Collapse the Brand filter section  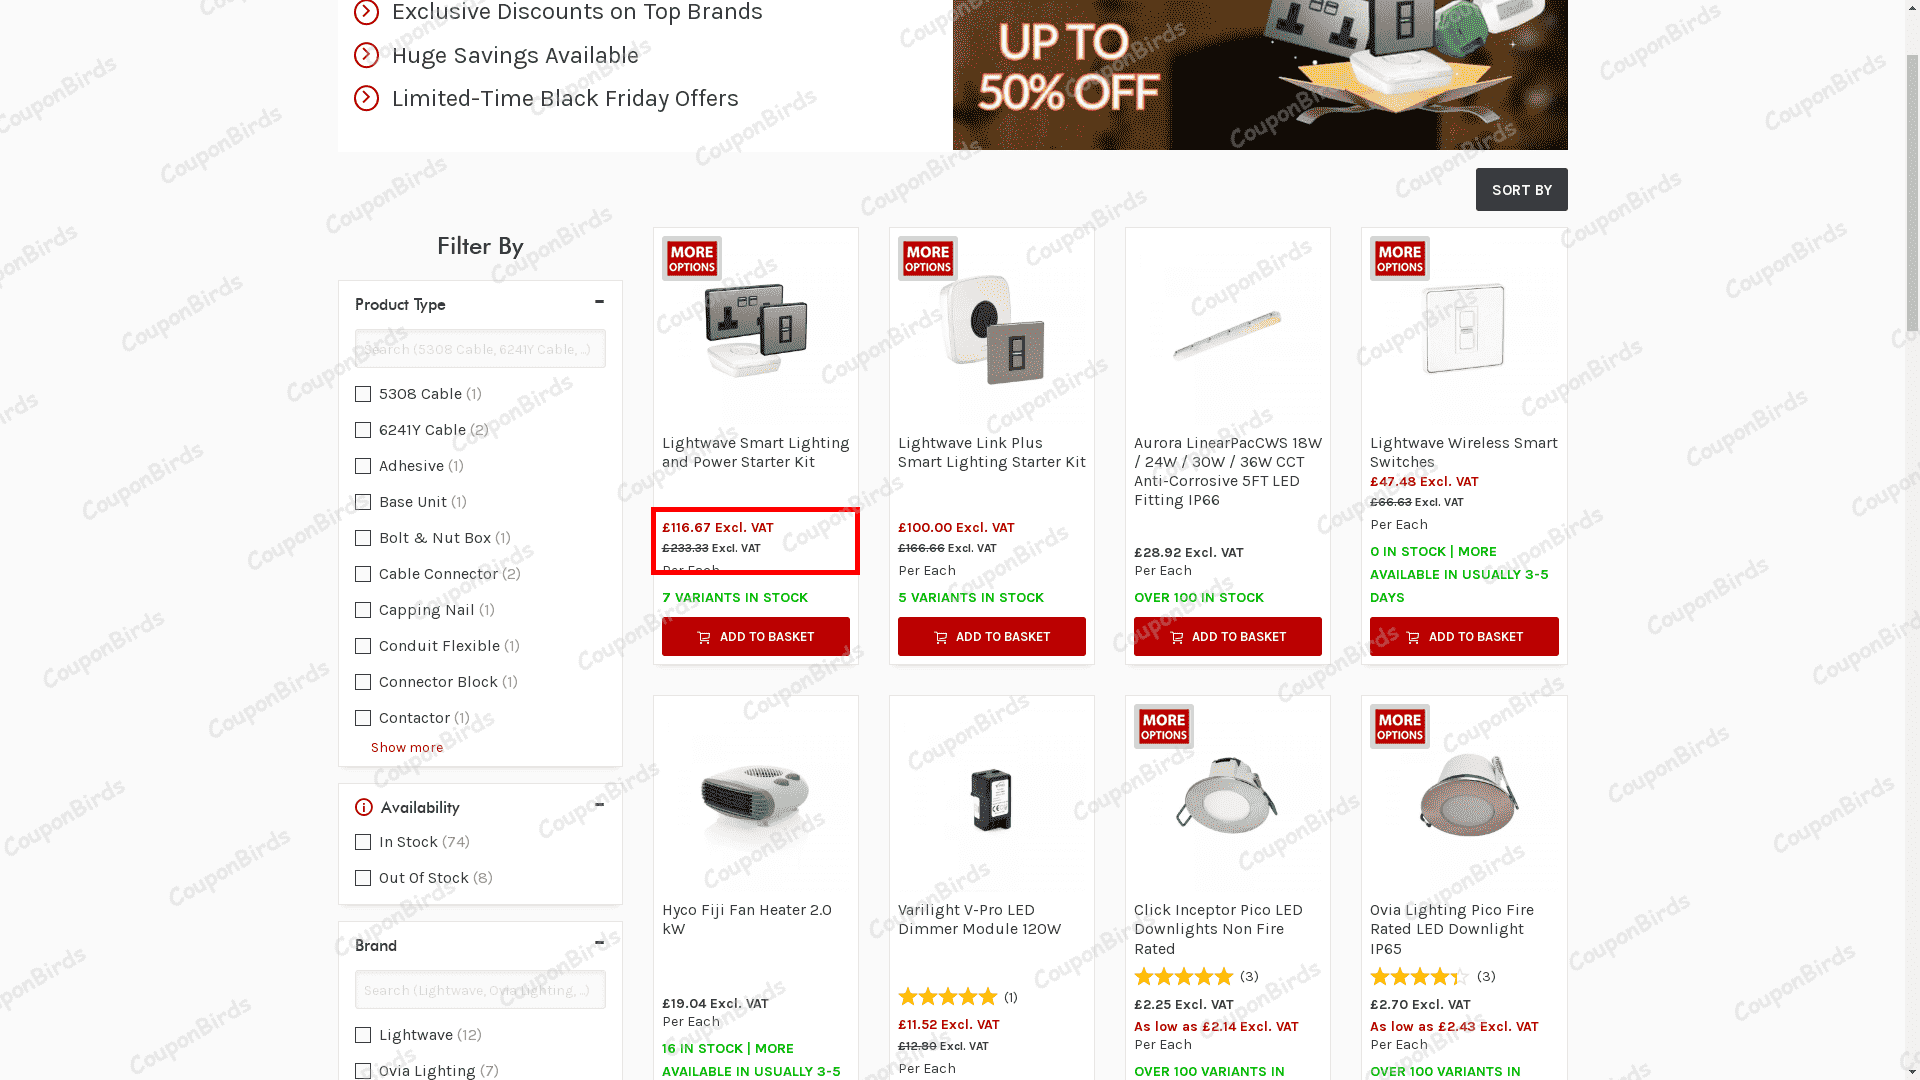(x=599, y=943)
